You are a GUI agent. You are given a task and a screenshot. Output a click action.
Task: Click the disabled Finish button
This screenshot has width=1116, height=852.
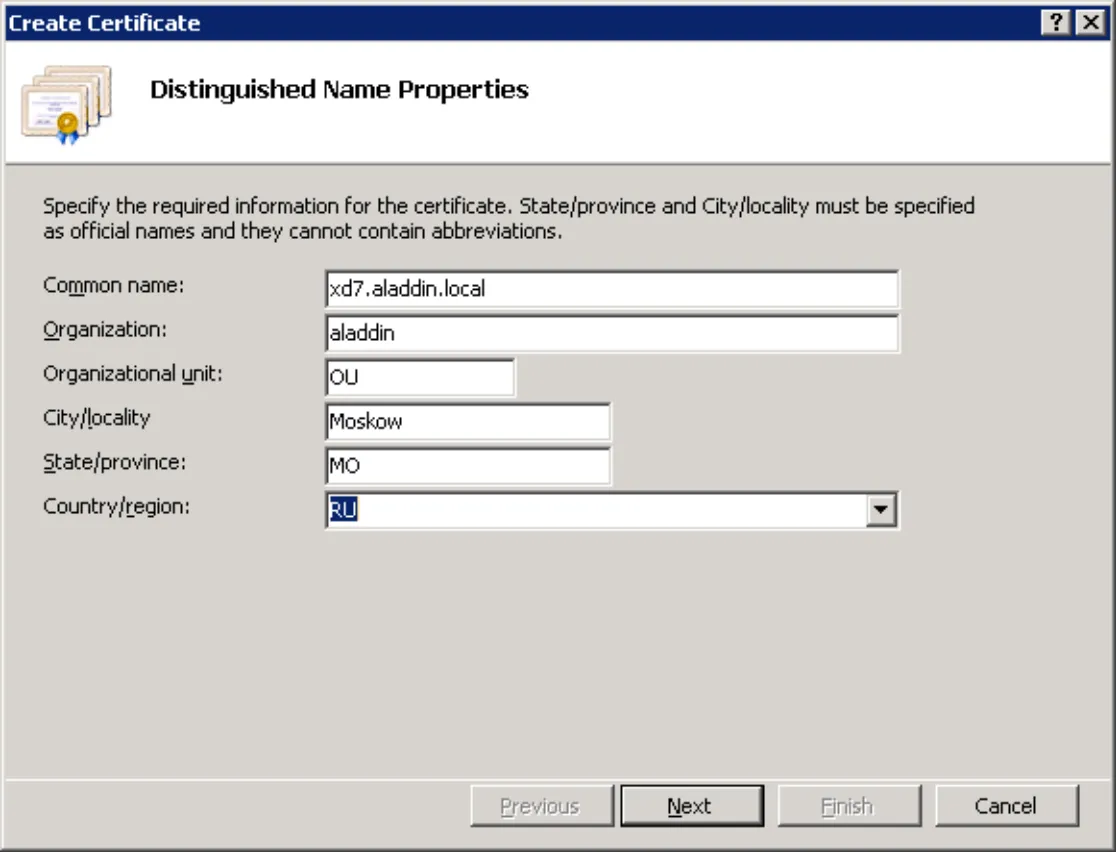coord(849,806)
